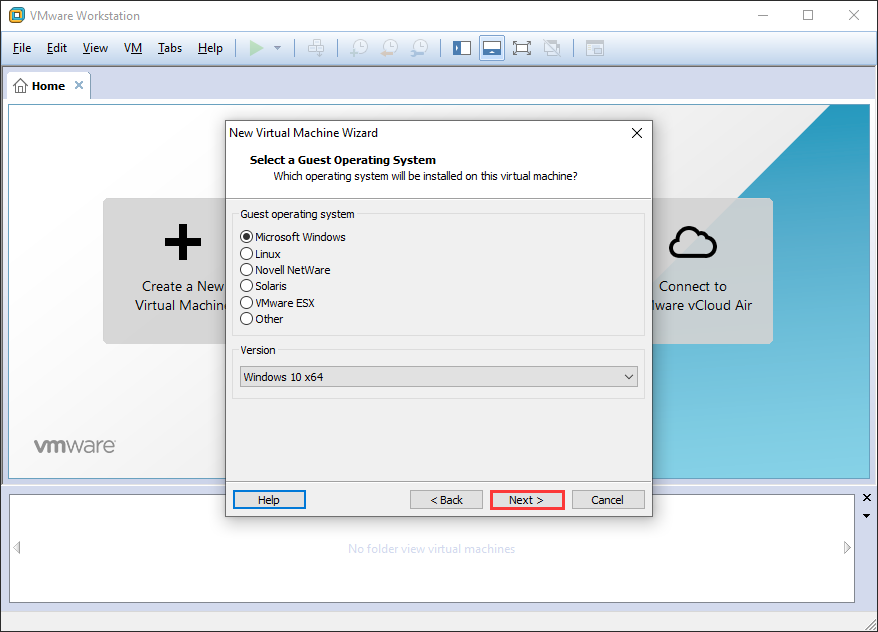Select the Novell NetWare radio button
Screen dimensions: 878x632
click(246, 270)
